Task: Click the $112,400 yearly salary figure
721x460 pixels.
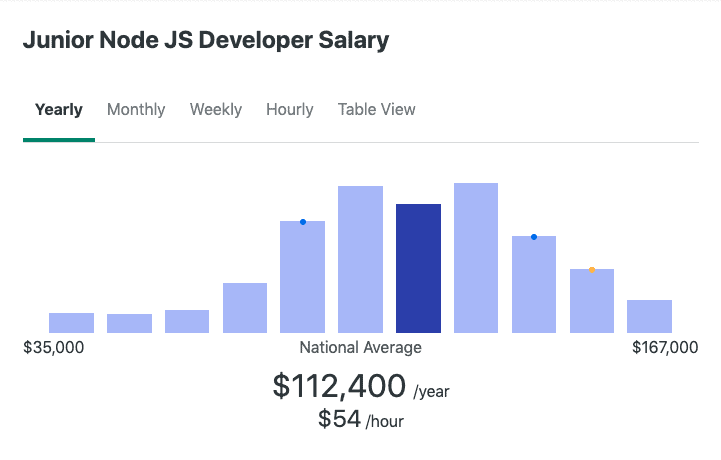Action: pos(340,385)
